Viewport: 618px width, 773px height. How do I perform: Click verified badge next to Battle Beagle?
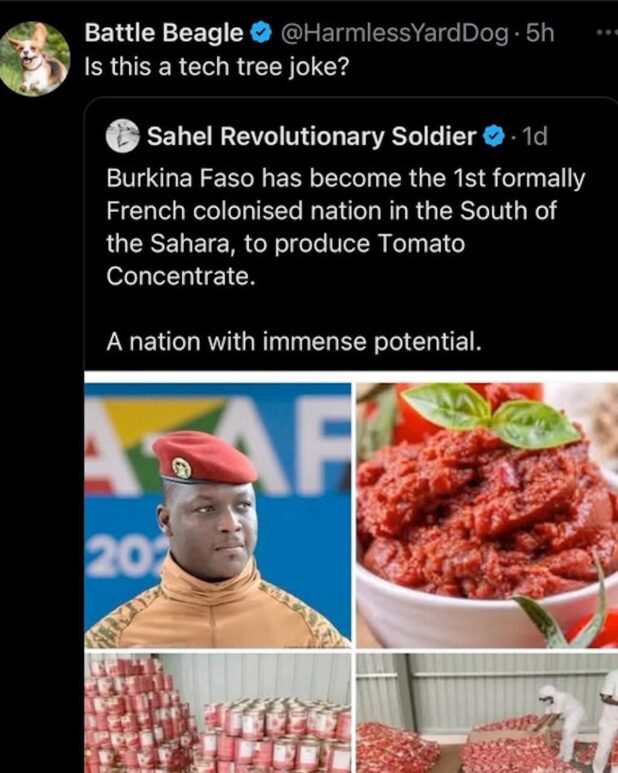[x=261, y=33]
